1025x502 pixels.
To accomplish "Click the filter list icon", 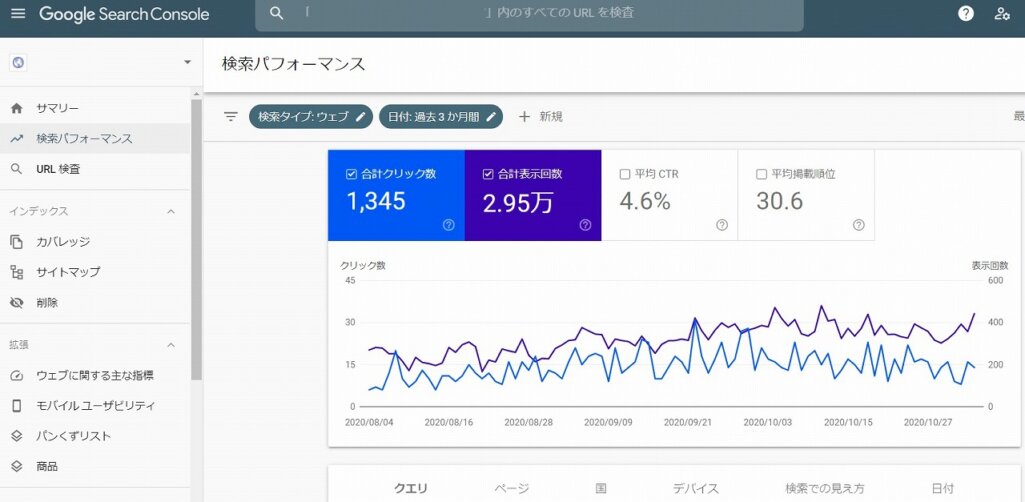I will 231,116.
